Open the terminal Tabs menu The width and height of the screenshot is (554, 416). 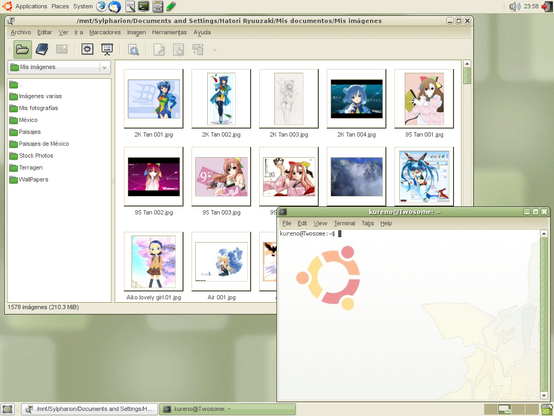point(368,223)
